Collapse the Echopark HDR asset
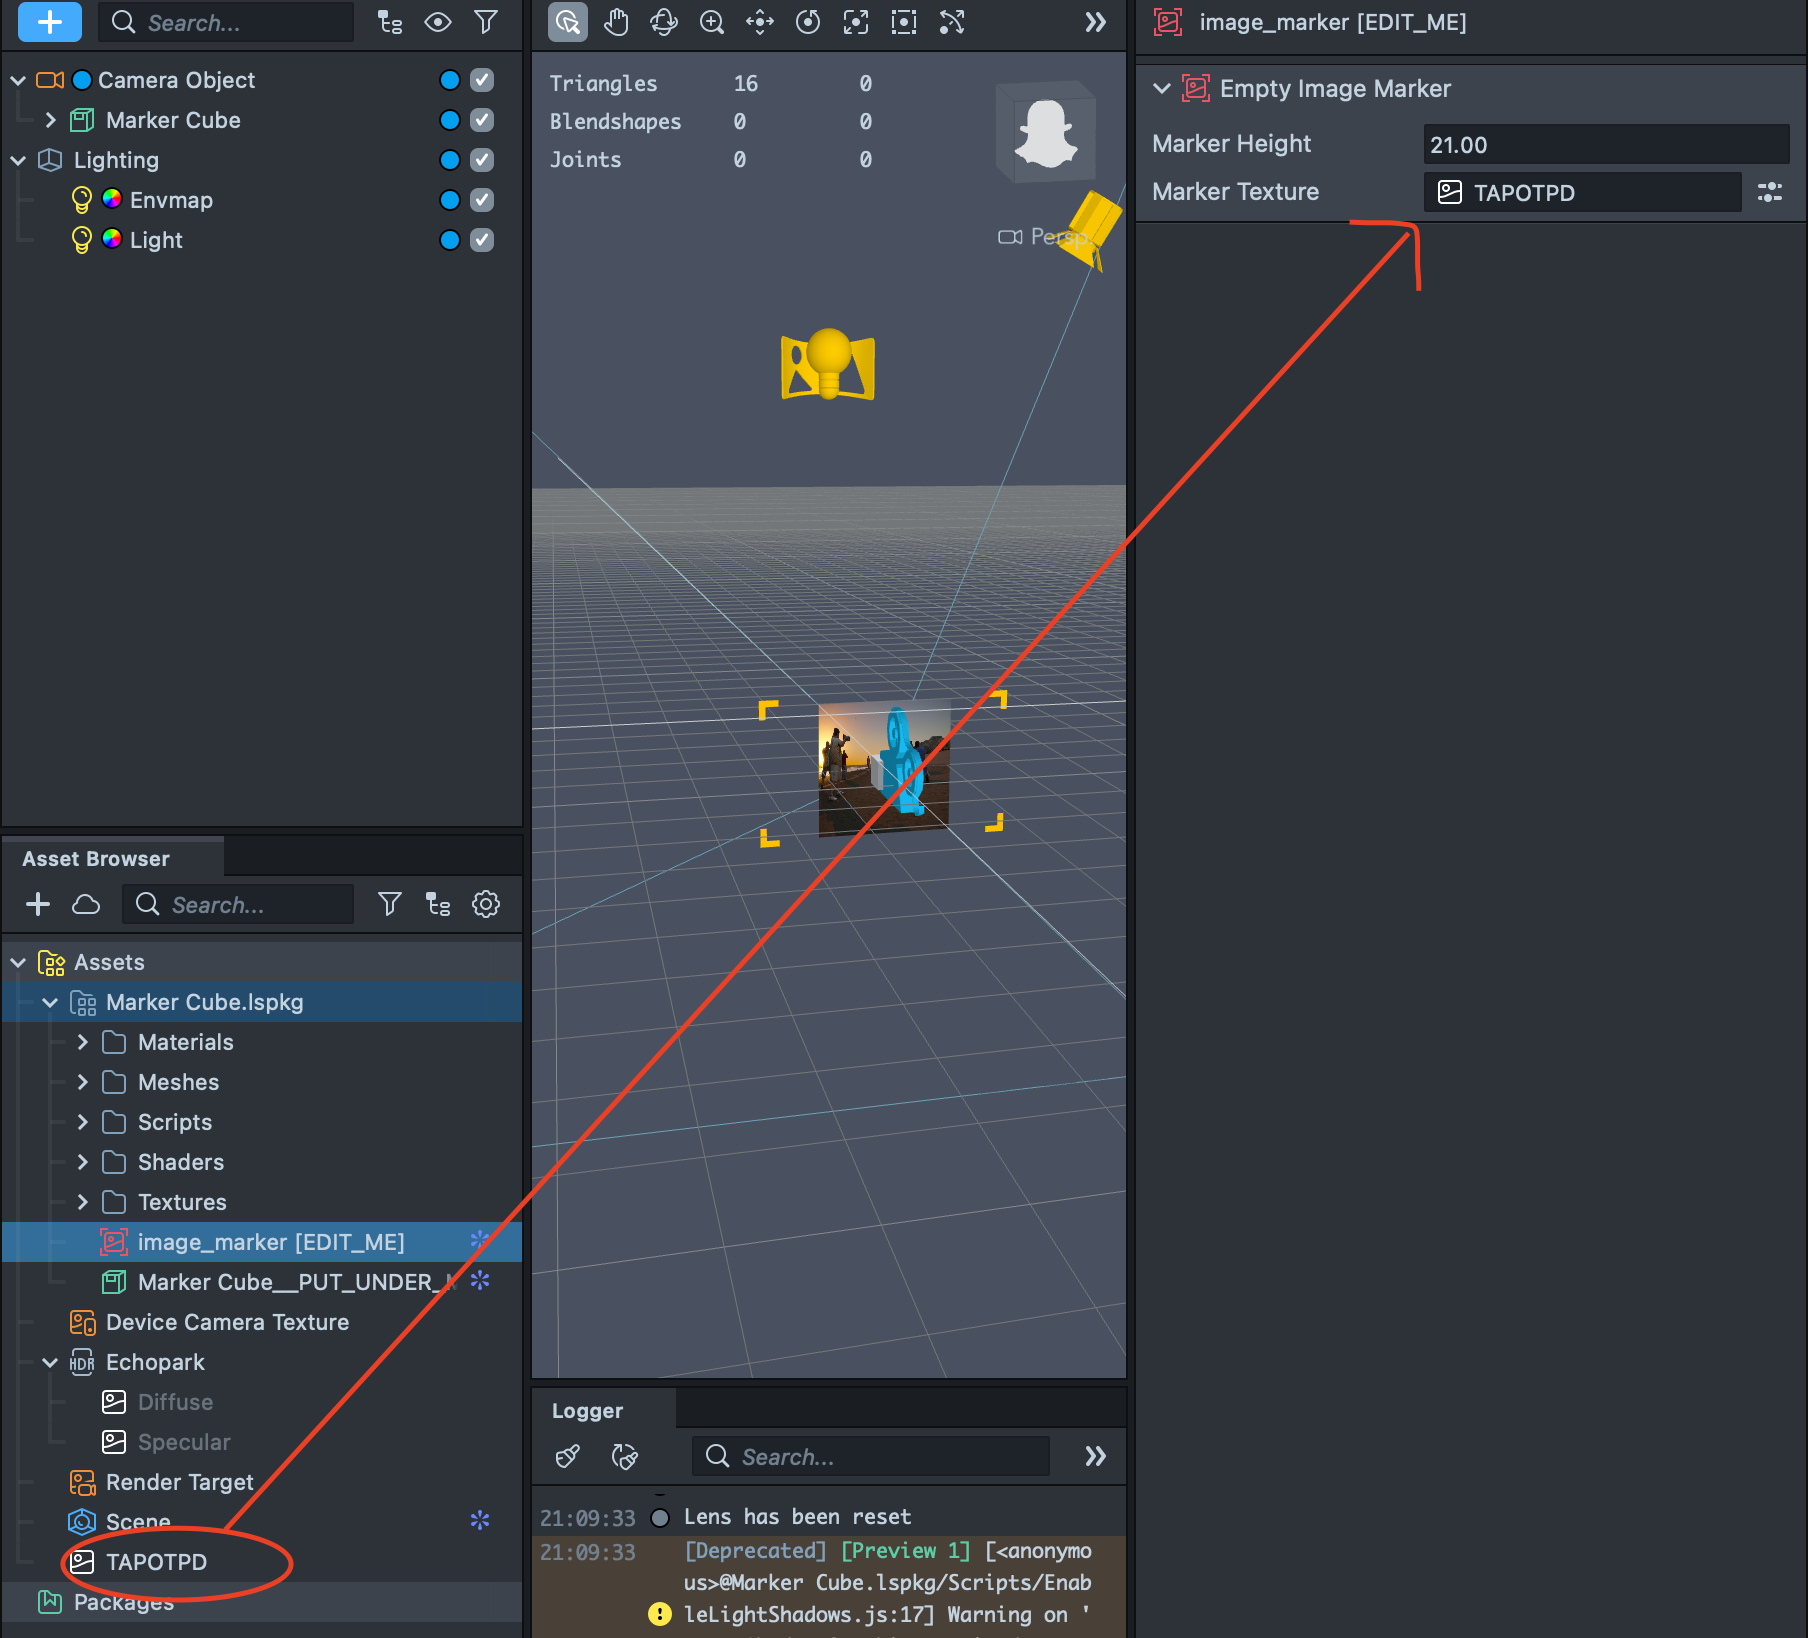This screenshot has height=1638, width=1808. coord(50,1362)
